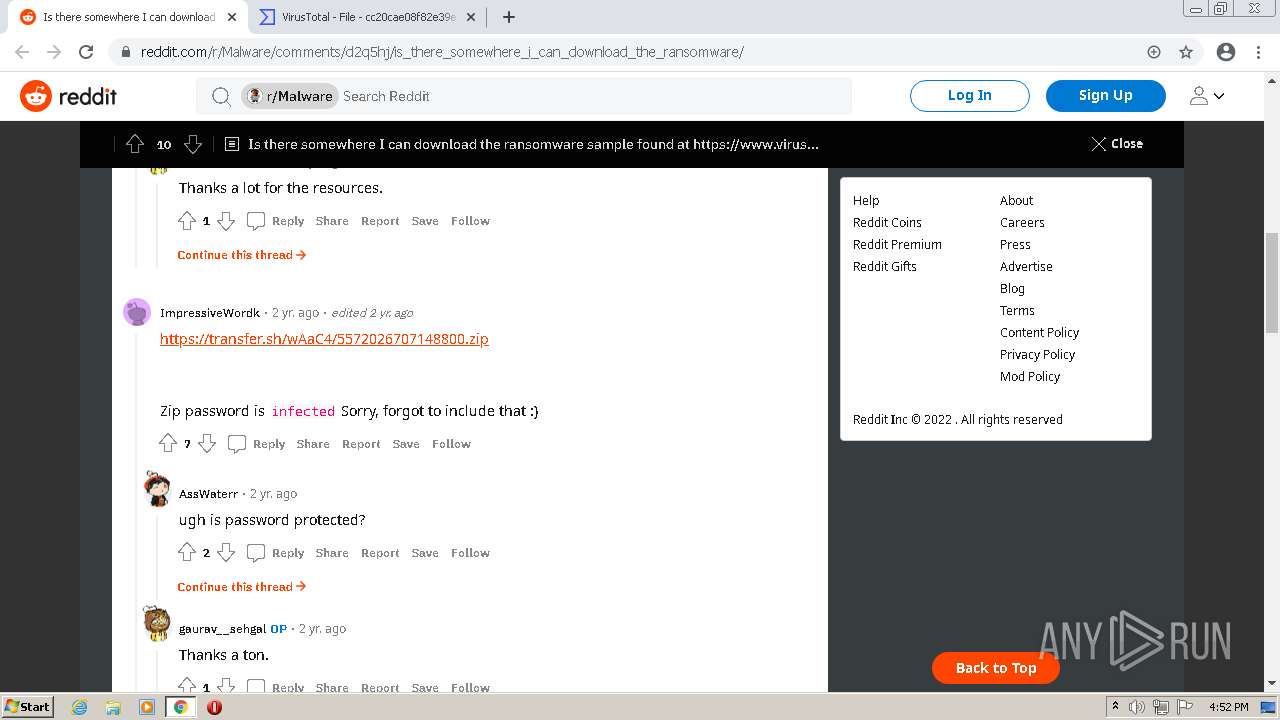Click the page vertical scrollbar thumb
The width and height of the screenshot is (1280, 720).
(1271, 282)
